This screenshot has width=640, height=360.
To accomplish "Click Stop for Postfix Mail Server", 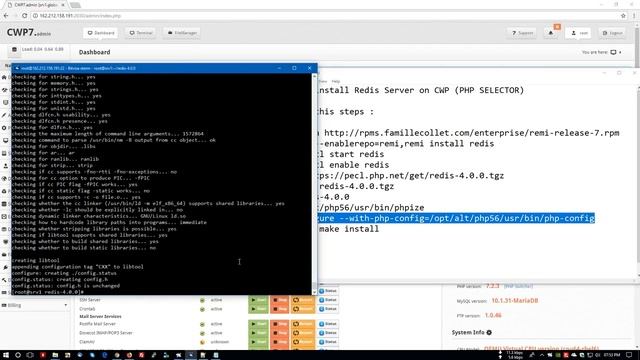I will tap(280, 324).
